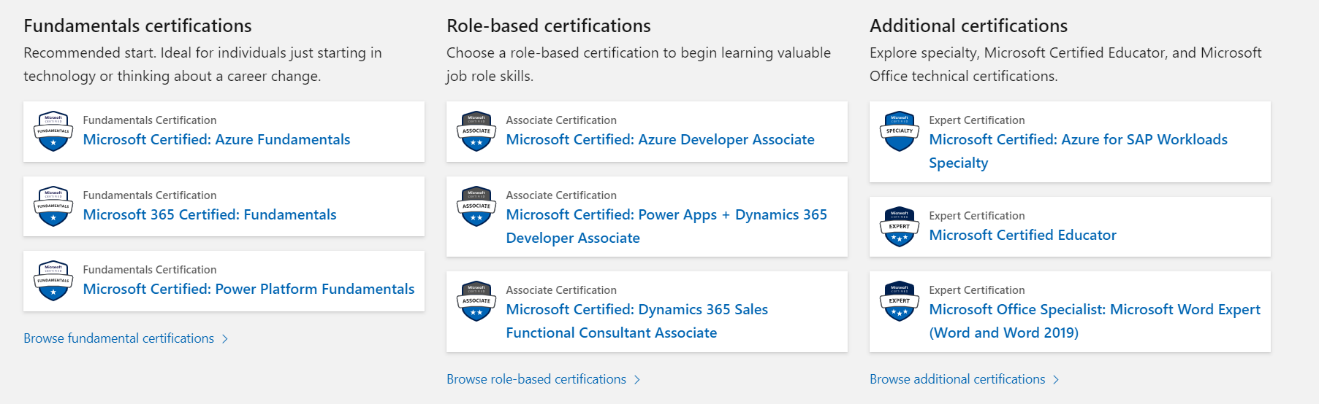The height and width of the screenshot is (404, 1319).
Task: Open Microsoft Certified: Azure Developer Associate link
Action: 660,140
